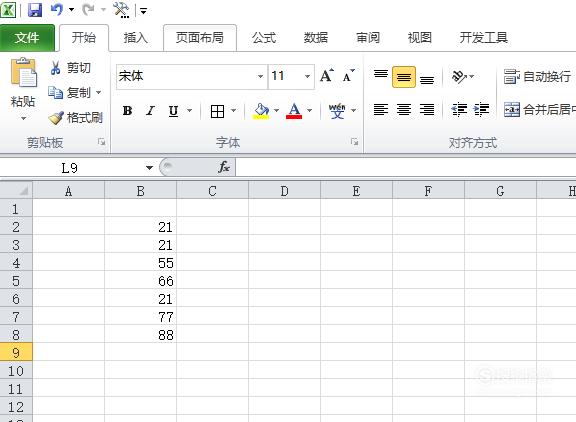Select the cell containing 55
This screenshot has width=576, height=422.
pyautogui.click(x=140, y=263)
